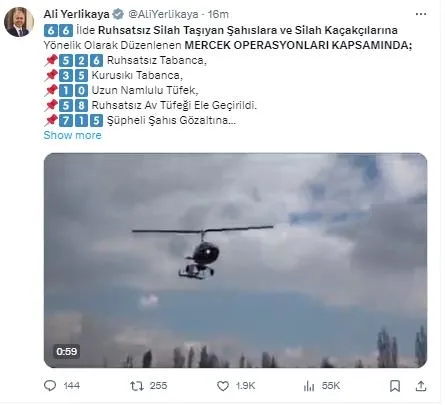
Task: Like the tweet with heart icon
Action: (x=223, y=386)
